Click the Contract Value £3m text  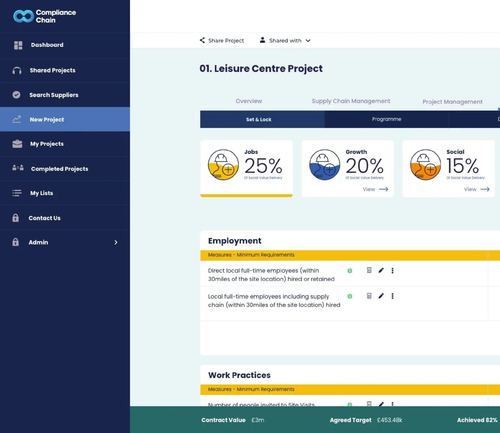click(233, 420)
